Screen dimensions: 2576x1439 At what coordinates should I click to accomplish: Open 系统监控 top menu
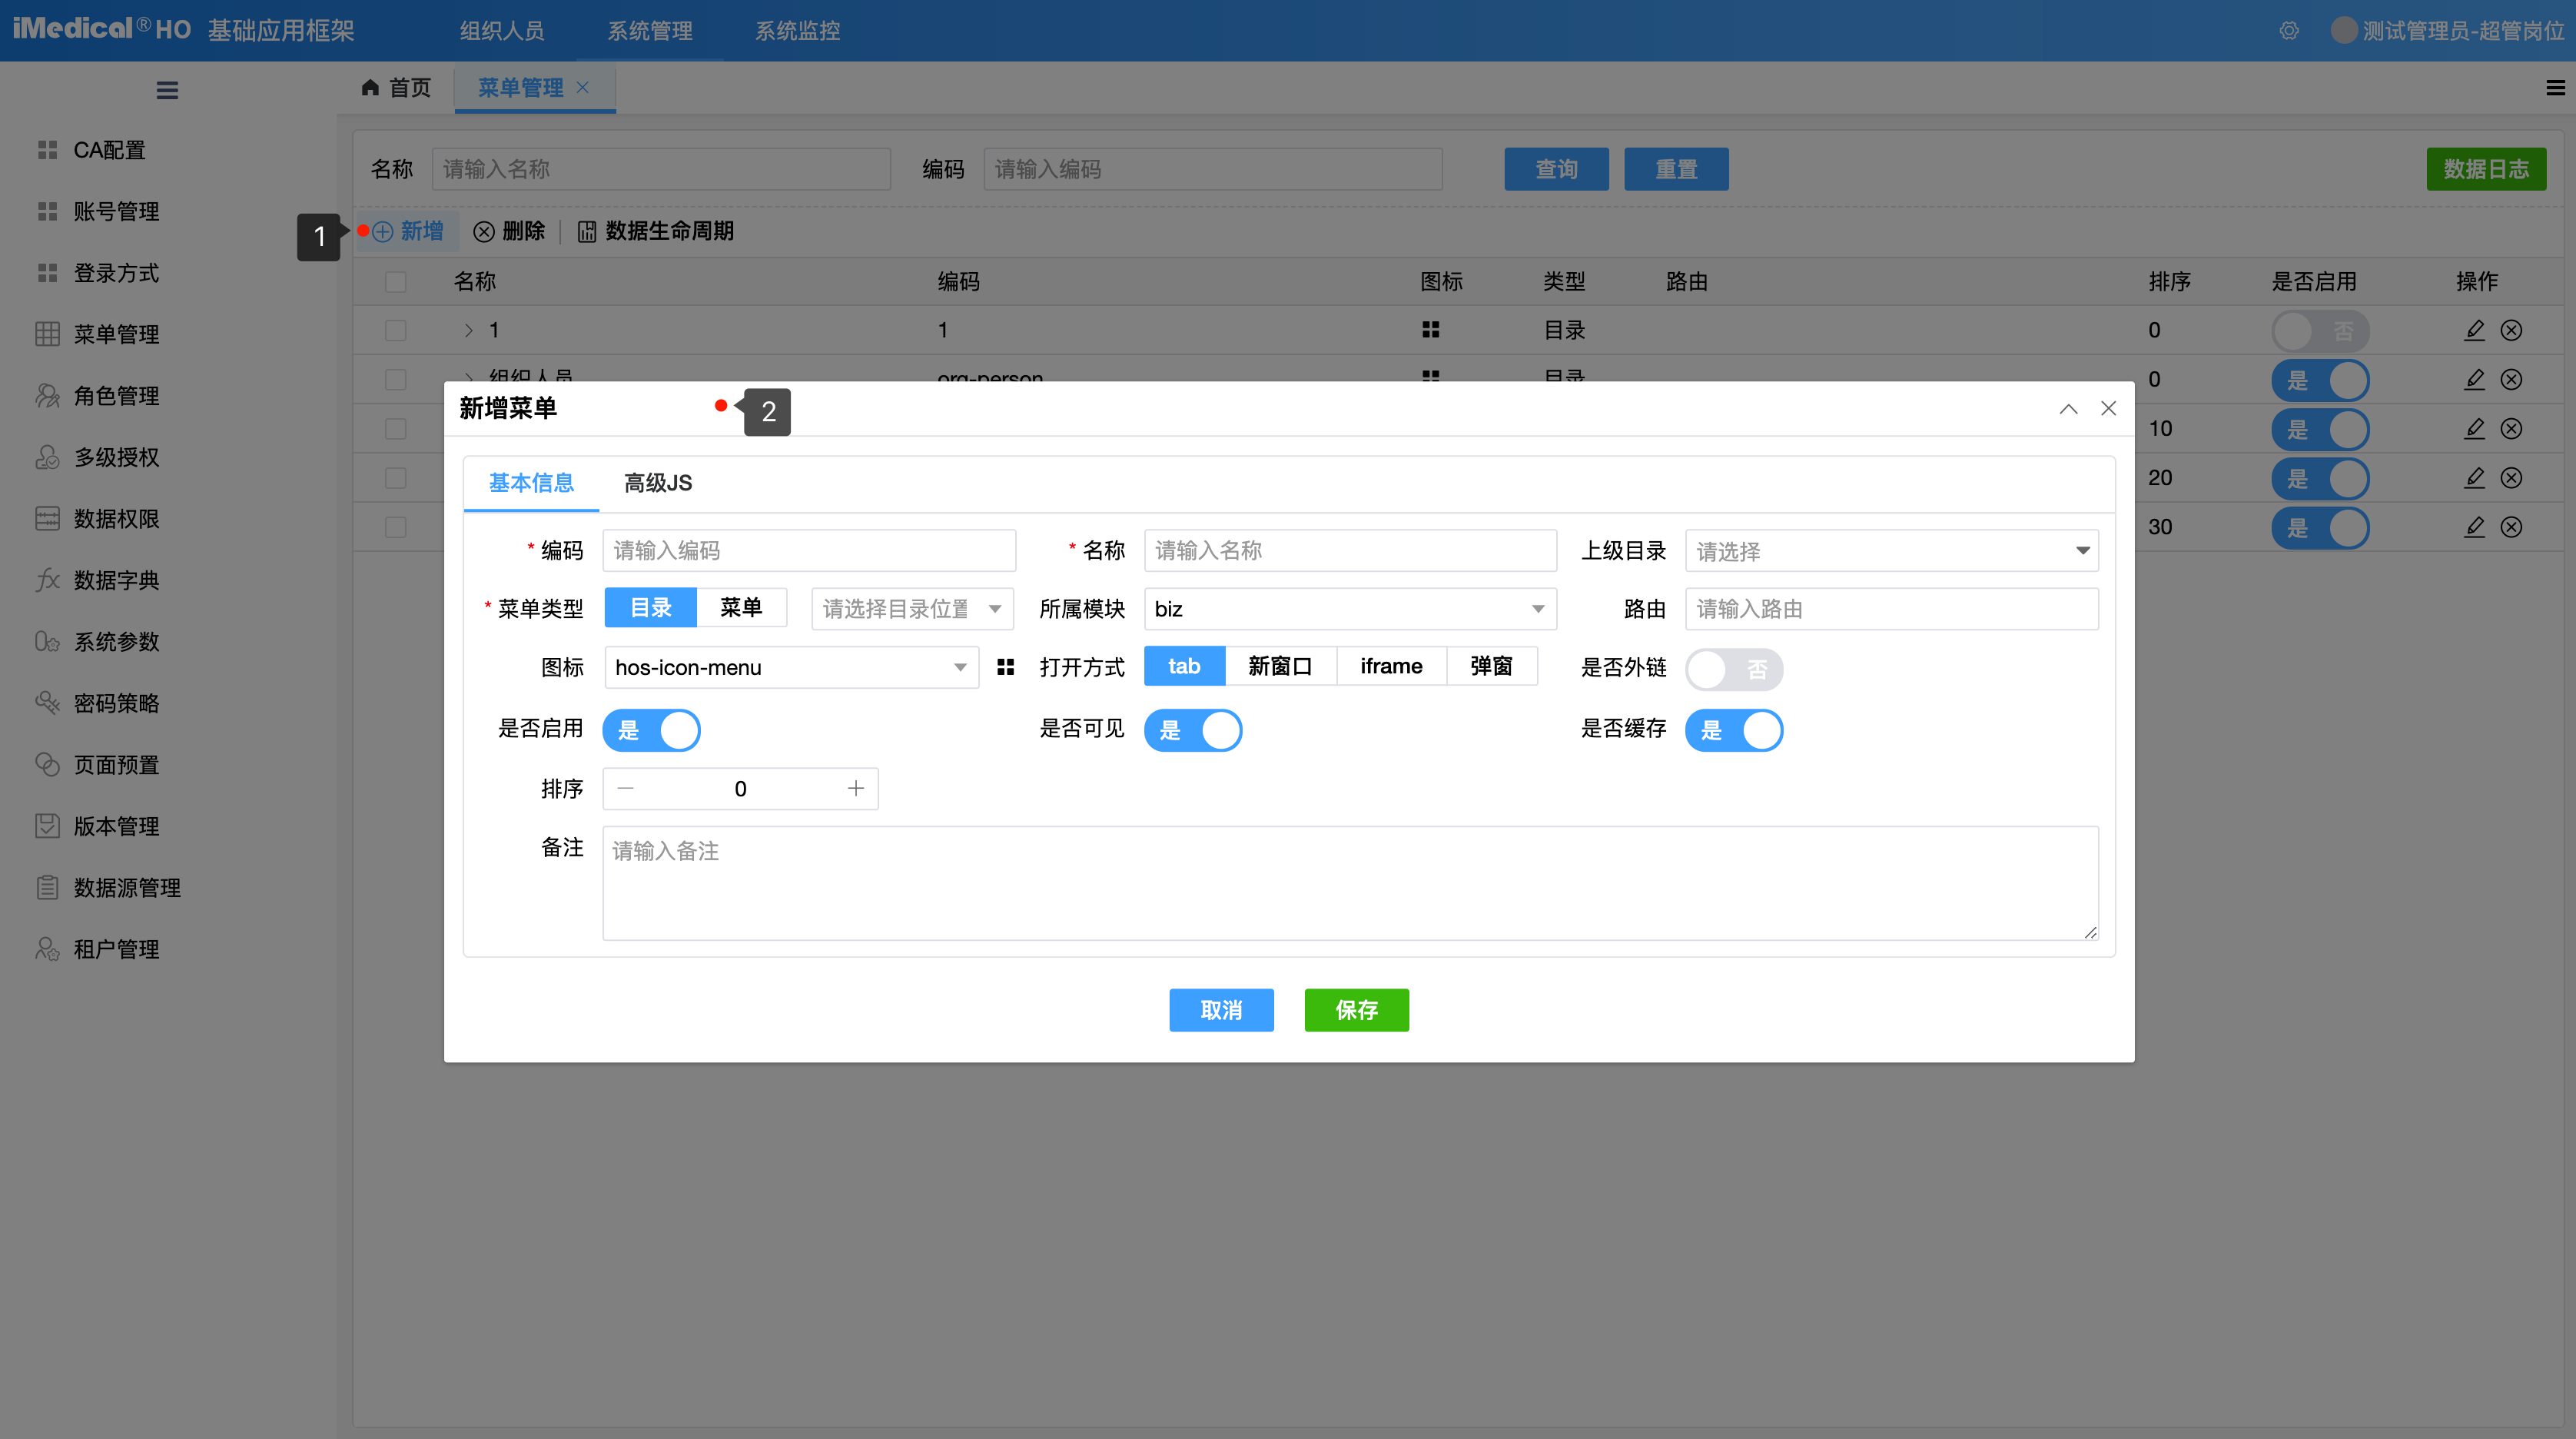point(797,31)
